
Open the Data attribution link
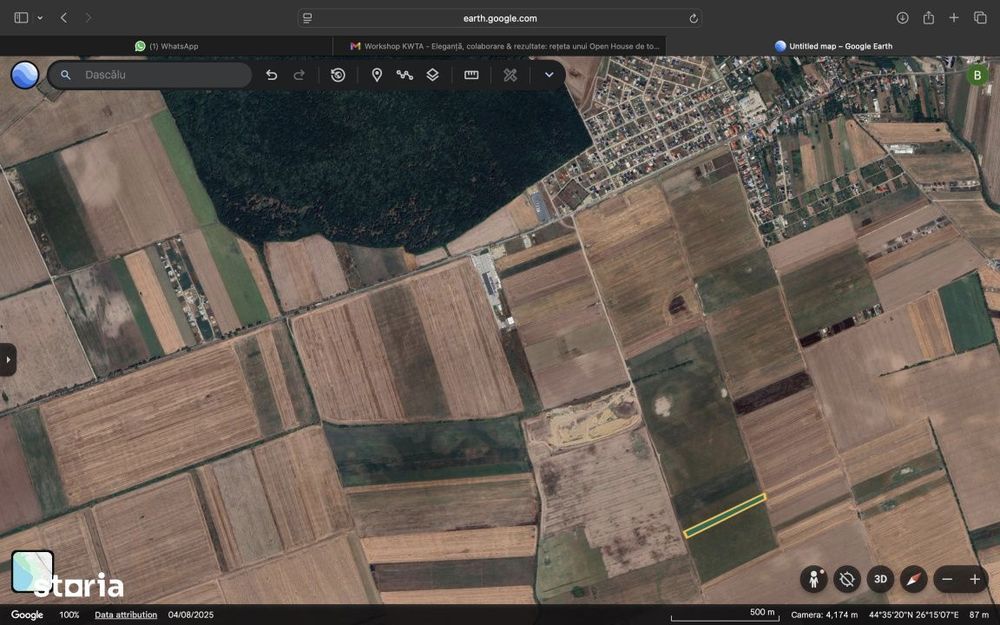click(x=126, y=615)
